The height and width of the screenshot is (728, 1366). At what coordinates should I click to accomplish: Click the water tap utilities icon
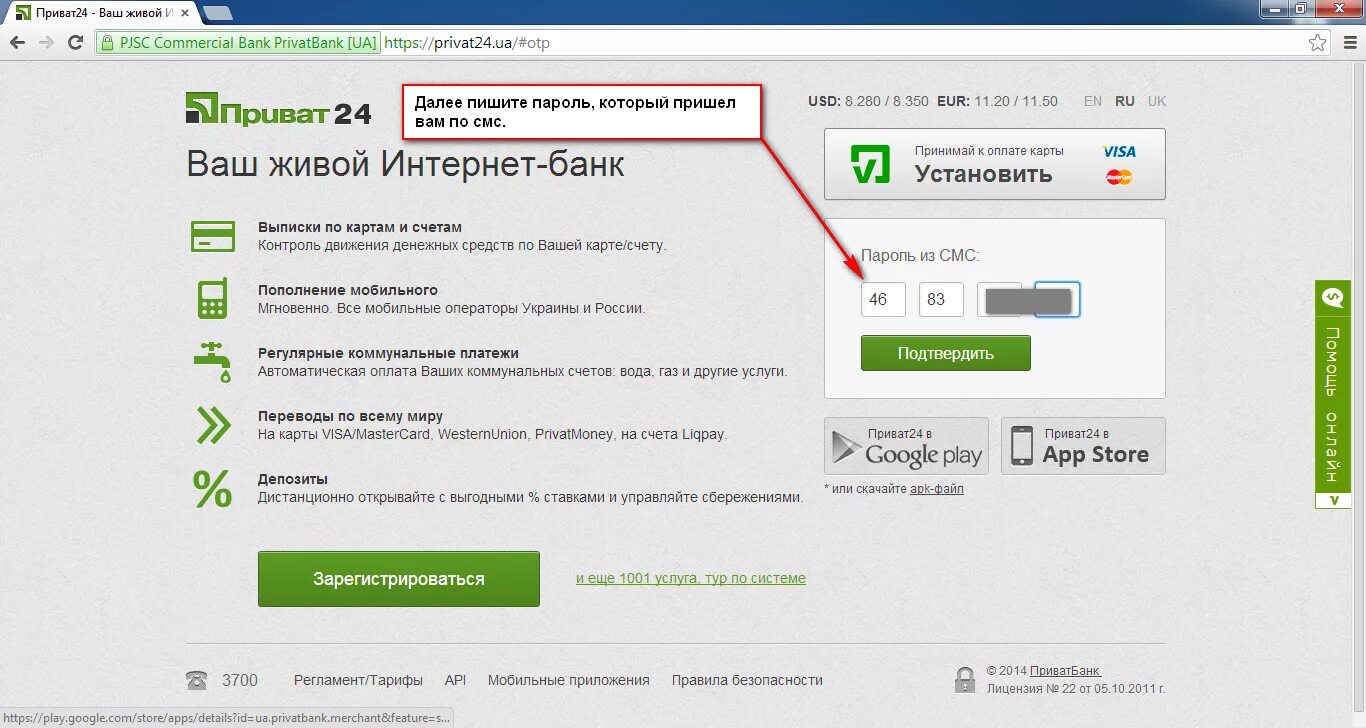pyautogui.click(x=212, y=361)
